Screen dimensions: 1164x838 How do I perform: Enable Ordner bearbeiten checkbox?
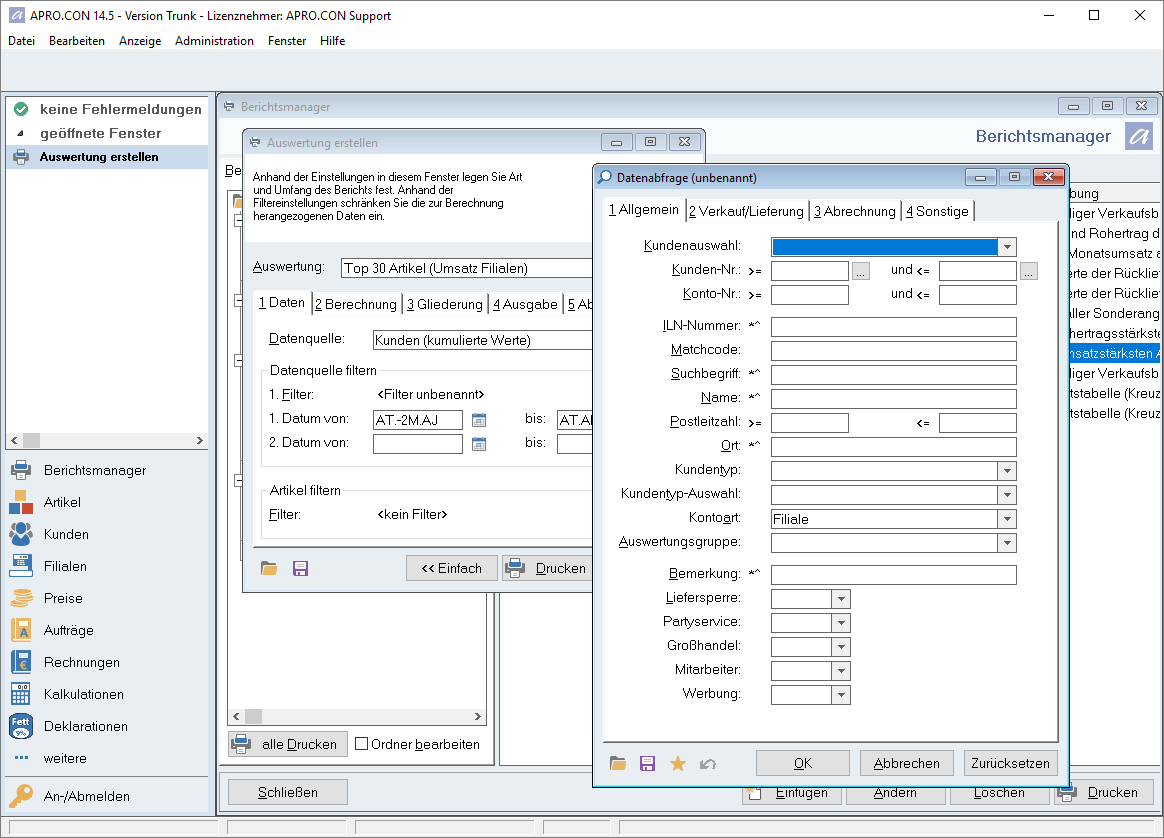[x=362, y=744]
